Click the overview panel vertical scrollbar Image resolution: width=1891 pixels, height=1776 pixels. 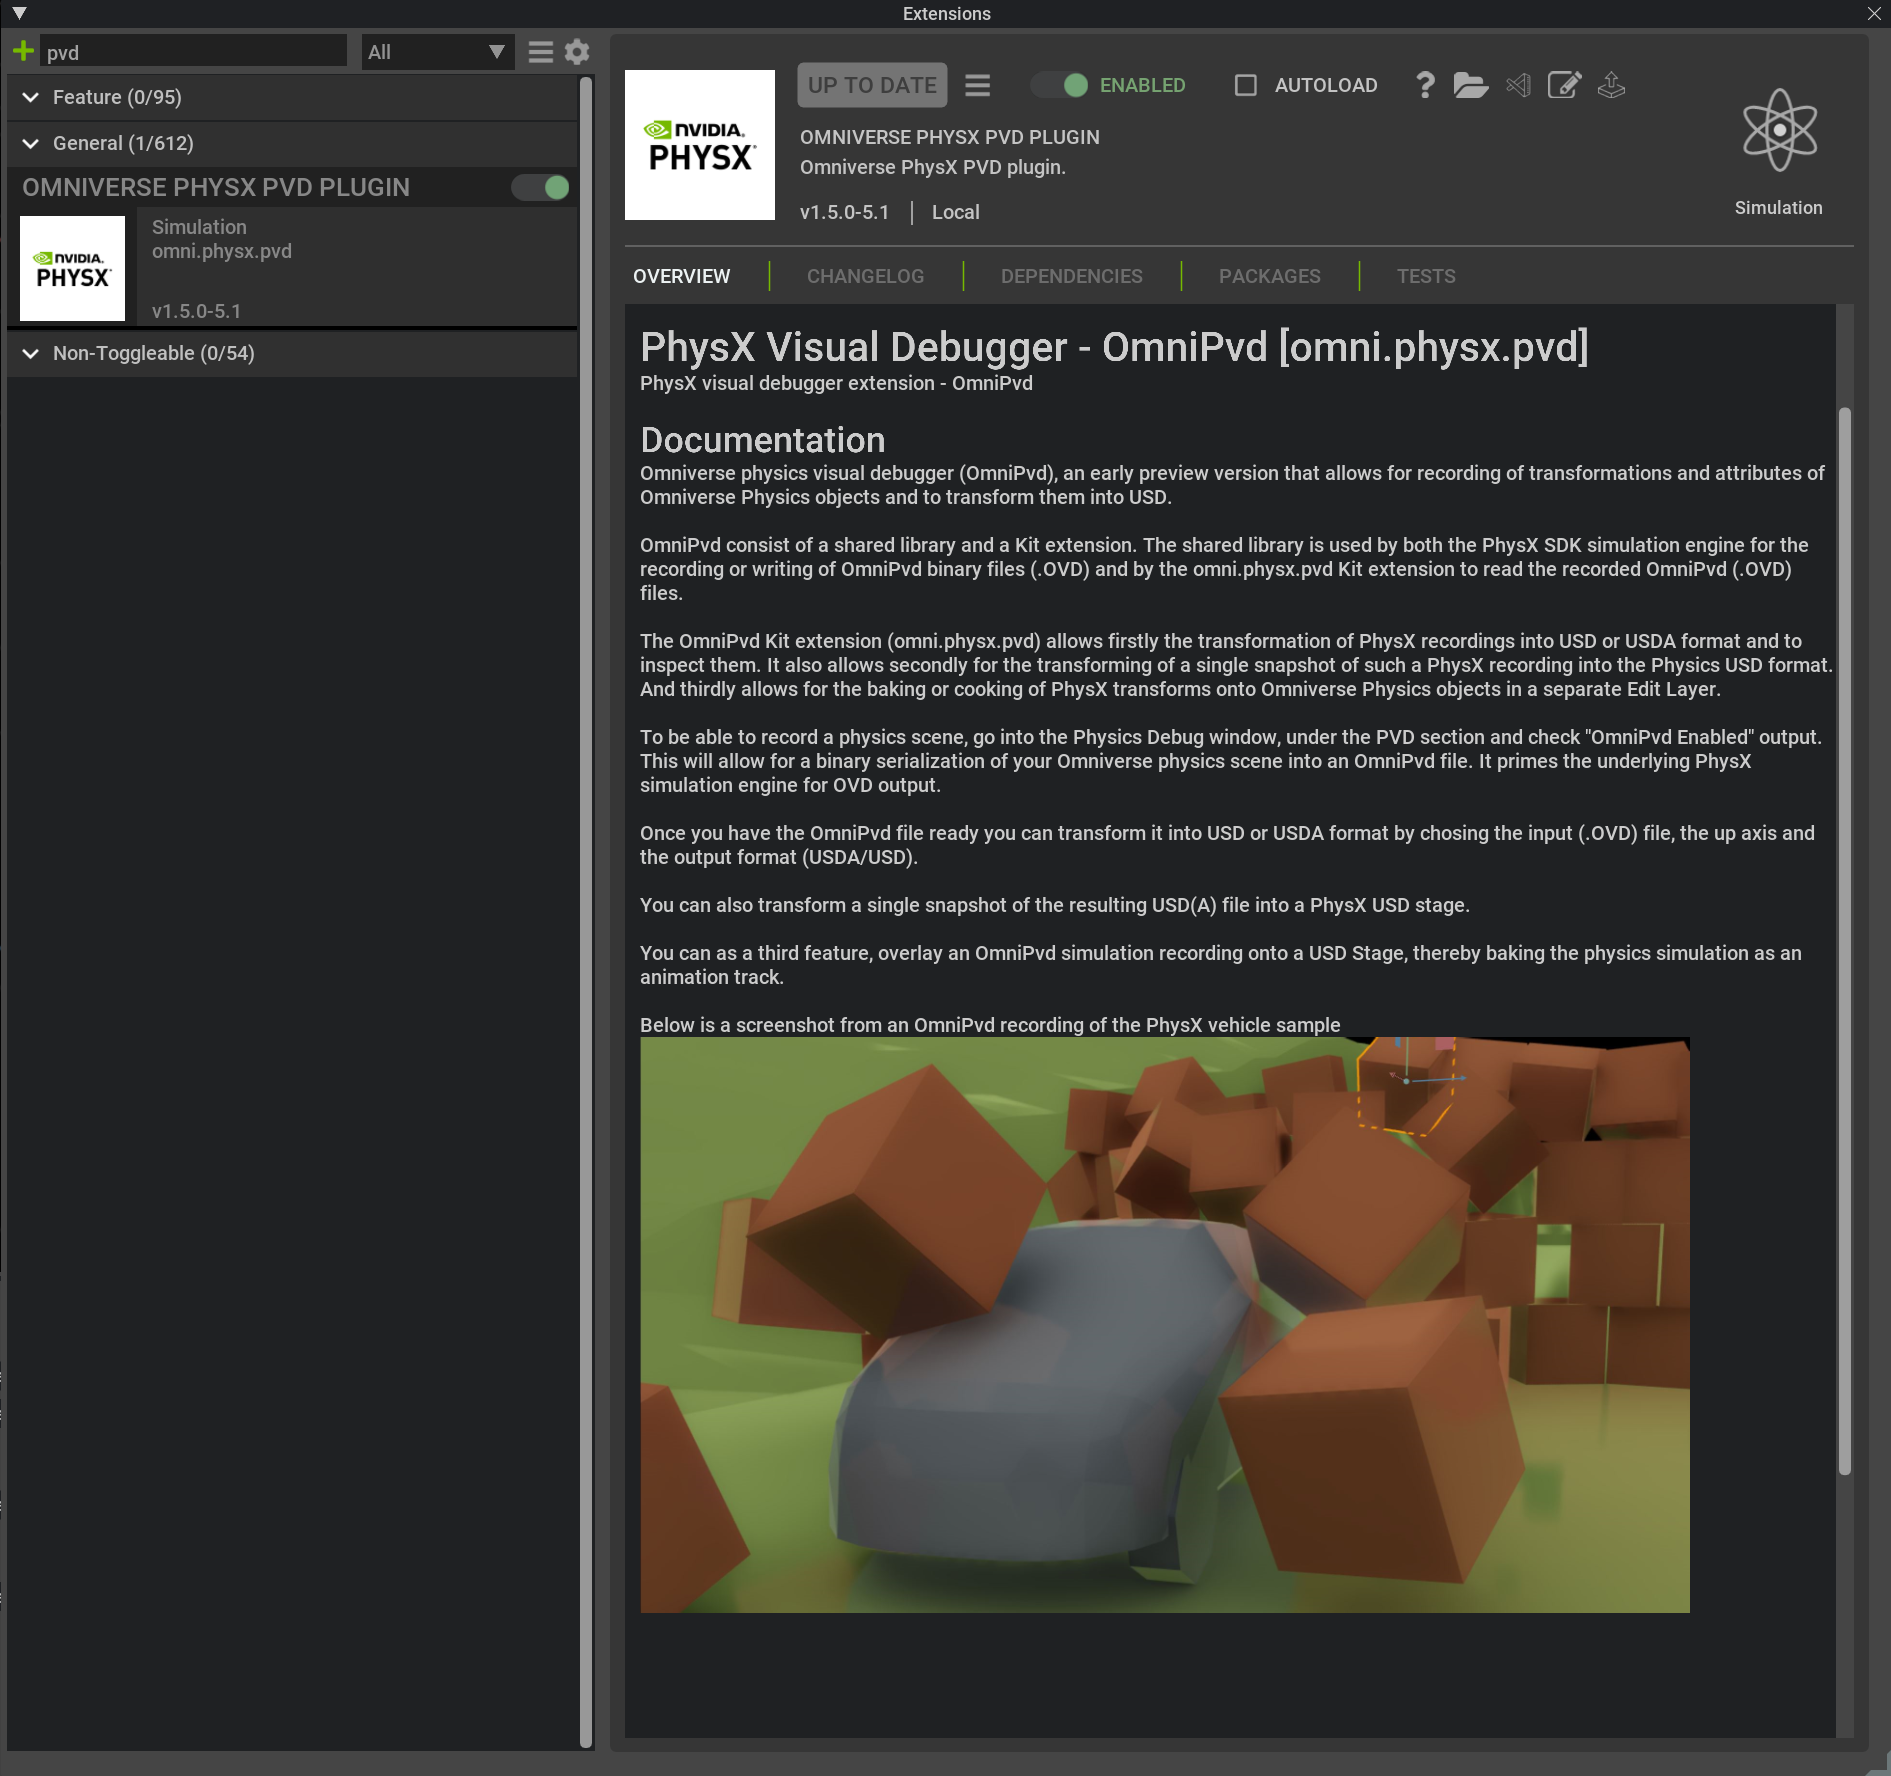(x=1844, y=940)
